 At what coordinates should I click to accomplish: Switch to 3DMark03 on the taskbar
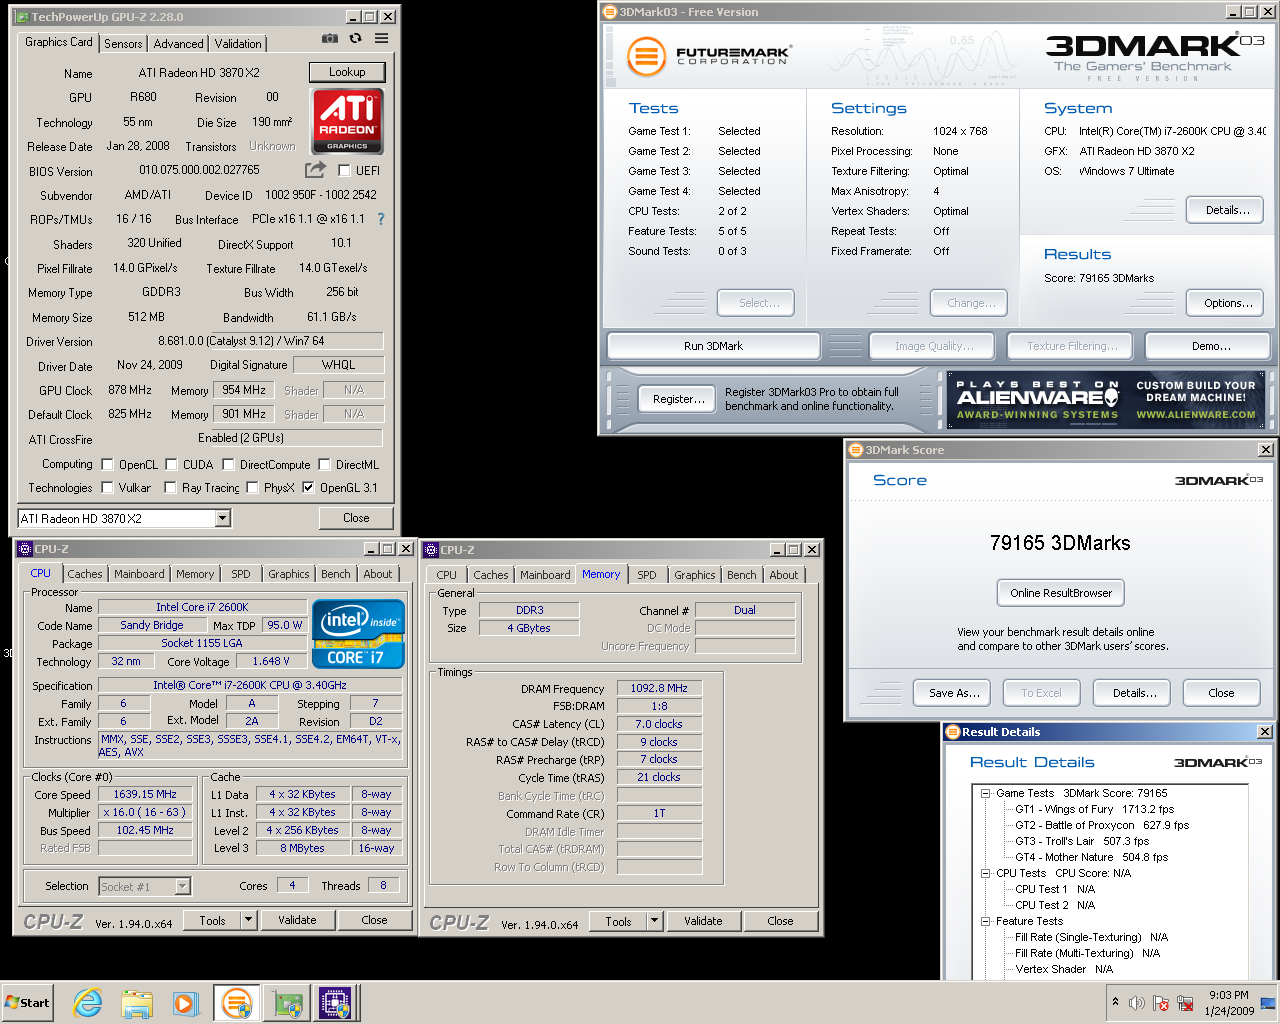pyautogui.click(x=237, y=1003)
